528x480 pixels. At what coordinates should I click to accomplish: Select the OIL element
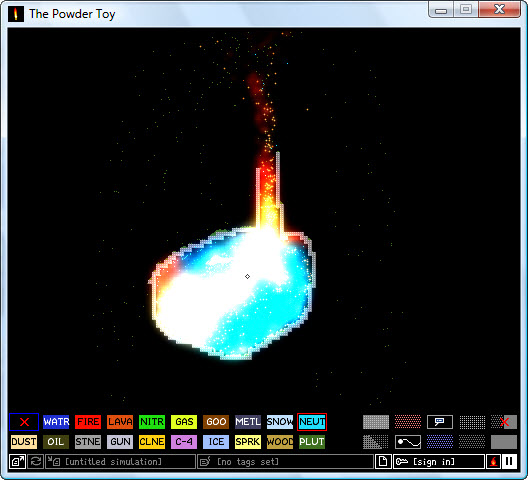tap(56, 442)
